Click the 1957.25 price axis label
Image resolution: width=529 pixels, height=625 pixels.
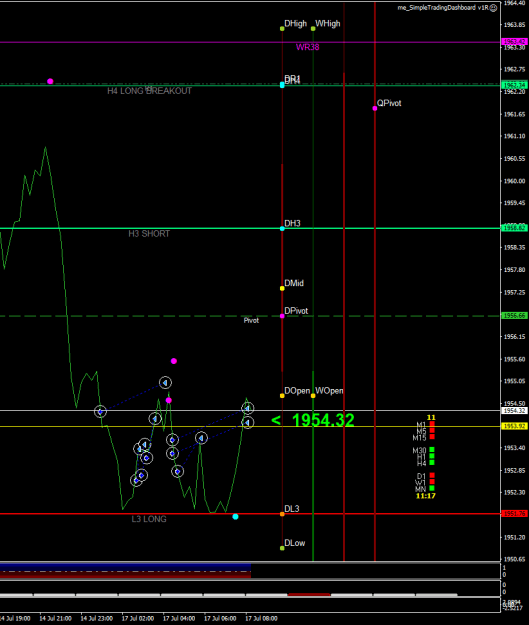pyautogui.click(x=515, y=292)
